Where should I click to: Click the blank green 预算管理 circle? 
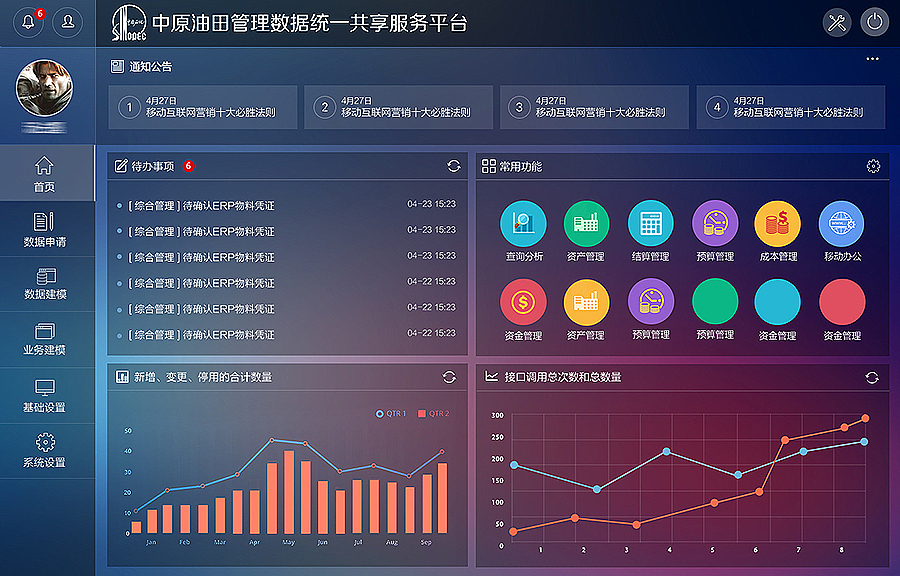click(715, 302)
